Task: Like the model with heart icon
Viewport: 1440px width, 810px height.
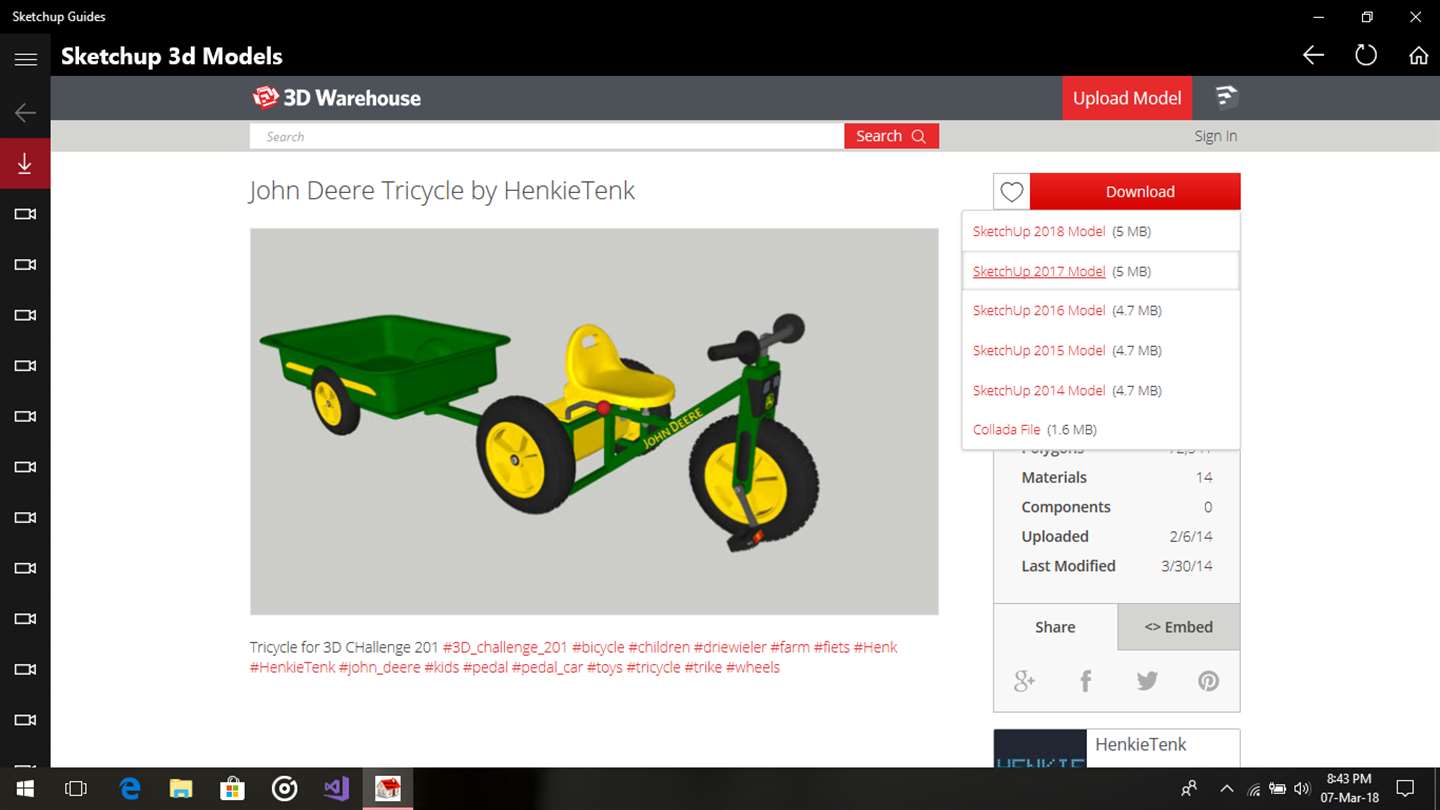Action: pos(1012,192)
